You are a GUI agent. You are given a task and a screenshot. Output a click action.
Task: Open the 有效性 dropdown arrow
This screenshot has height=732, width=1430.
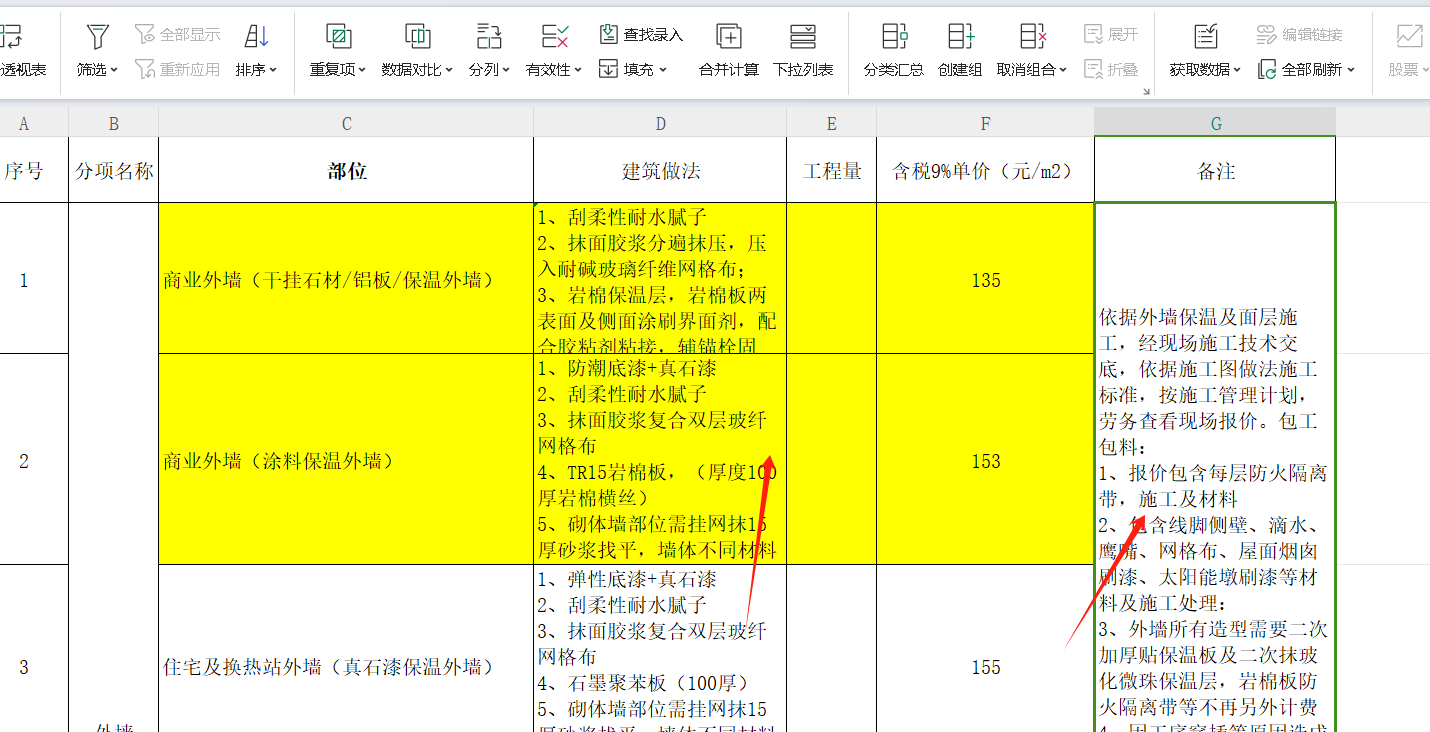coord(577,70)
